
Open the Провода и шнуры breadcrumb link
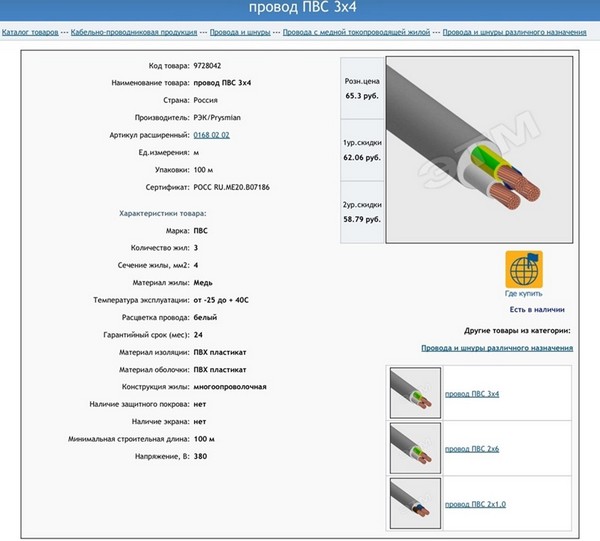tap(240, 32)
